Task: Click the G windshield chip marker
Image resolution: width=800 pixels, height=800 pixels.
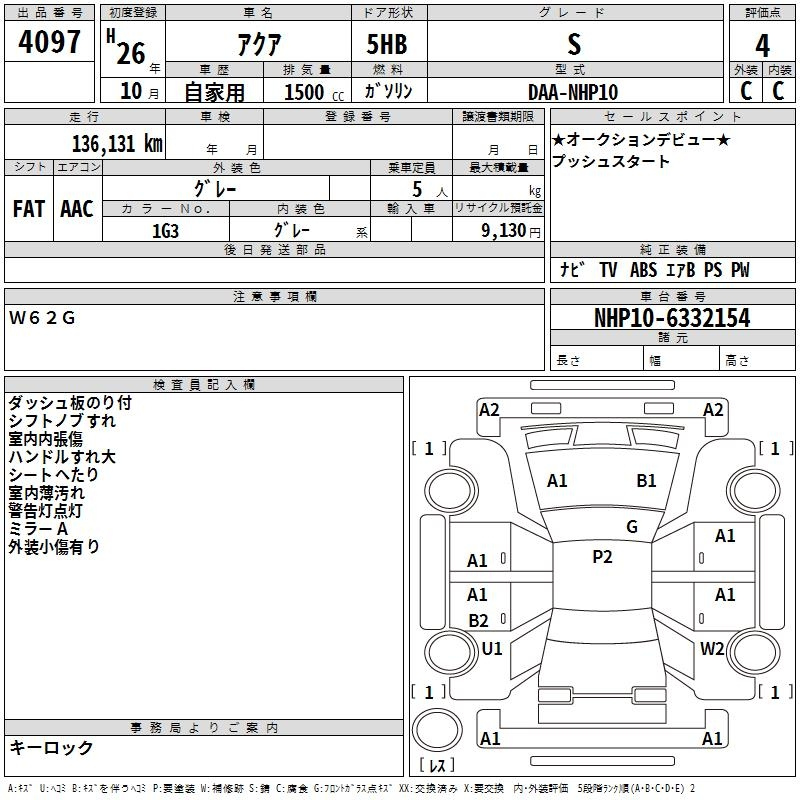Action: (632, 527)
